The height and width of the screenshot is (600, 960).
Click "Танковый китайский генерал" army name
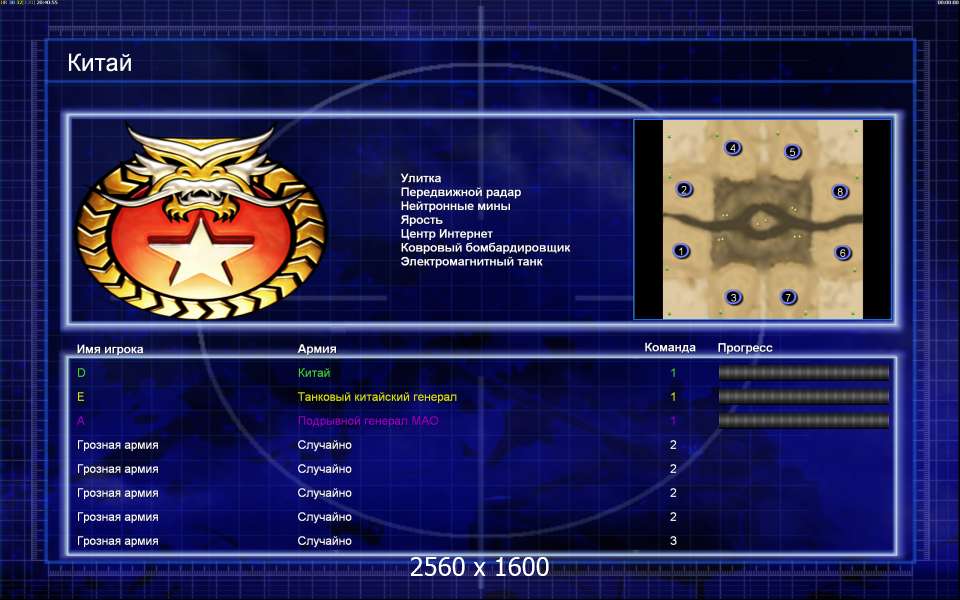pyautogui.click(x=377, y=397)
